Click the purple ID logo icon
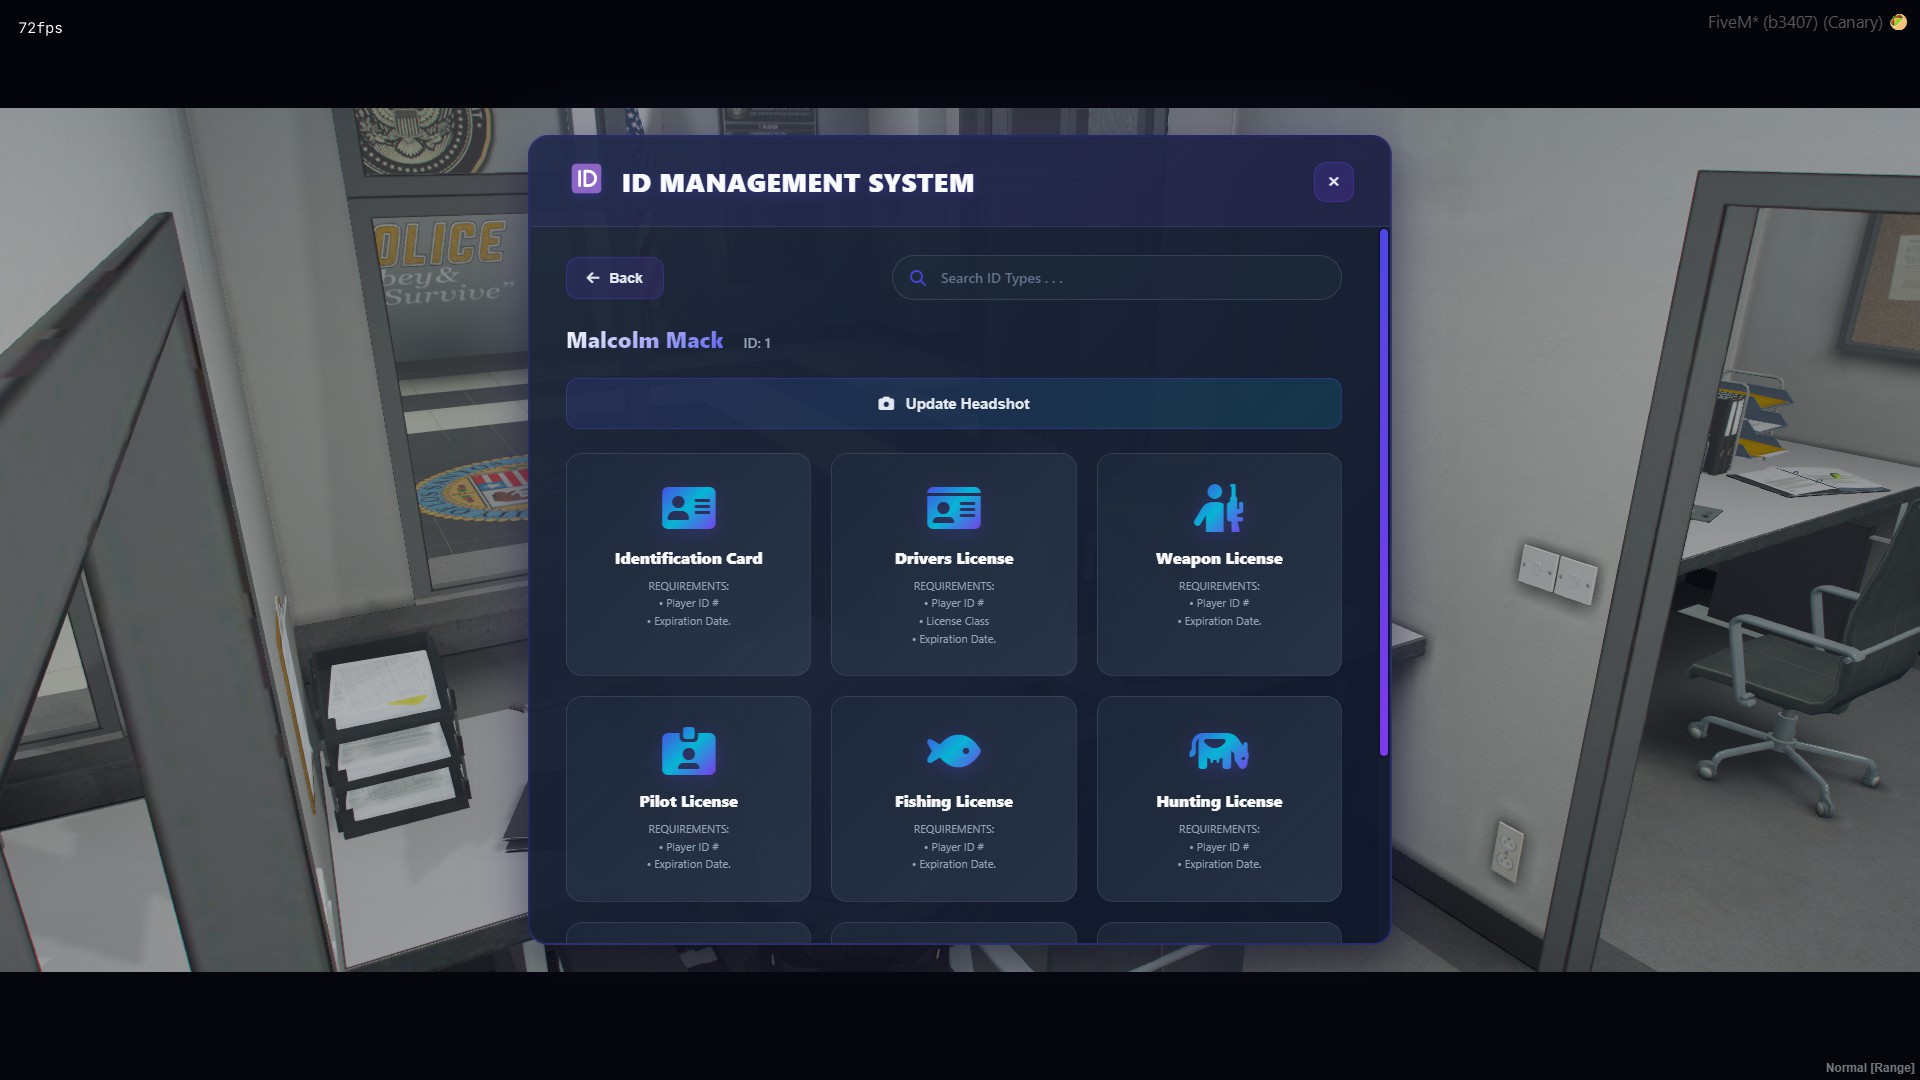 [586, 180]
